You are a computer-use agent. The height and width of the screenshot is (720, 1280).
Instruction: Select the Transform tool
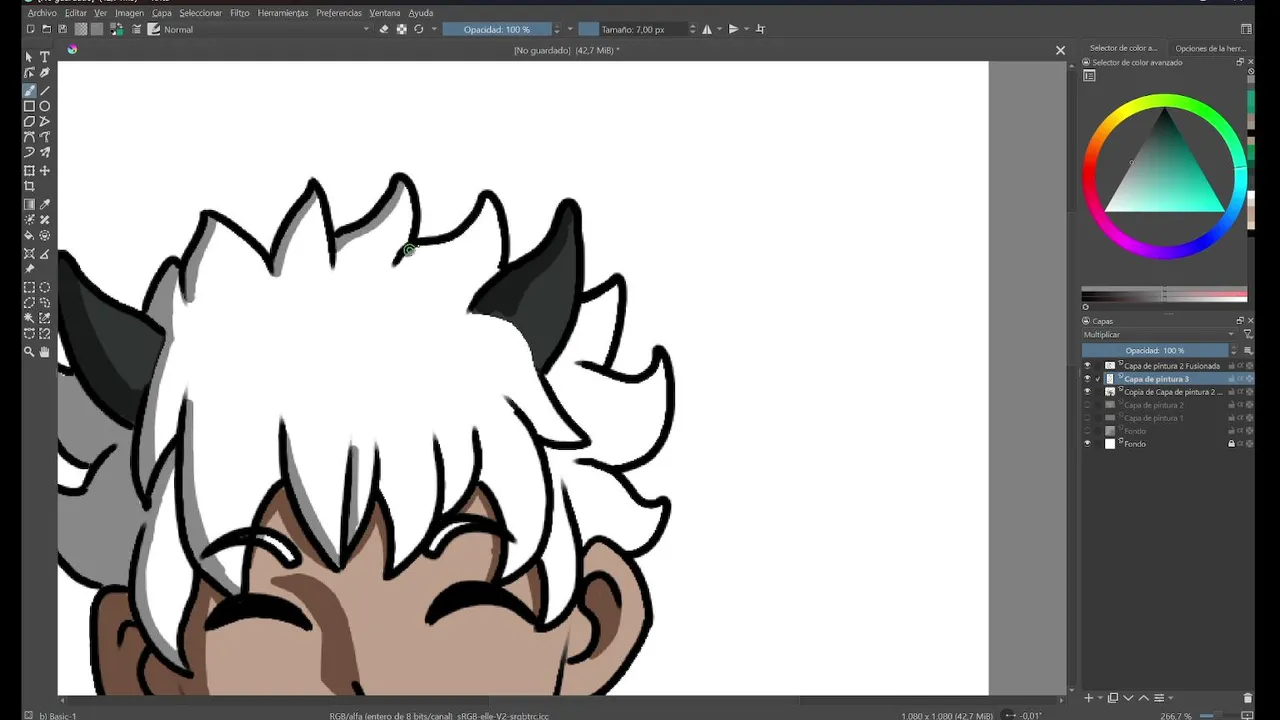coord(29,171)
